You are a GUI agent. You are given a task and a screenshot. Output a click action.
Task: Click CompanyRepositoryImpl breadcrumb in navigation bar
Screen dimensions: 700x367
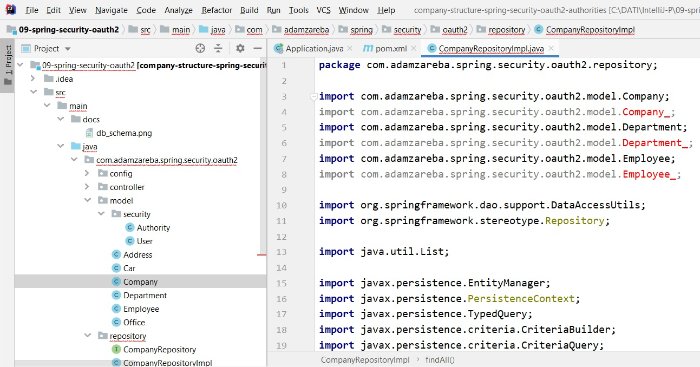point(590,29)
